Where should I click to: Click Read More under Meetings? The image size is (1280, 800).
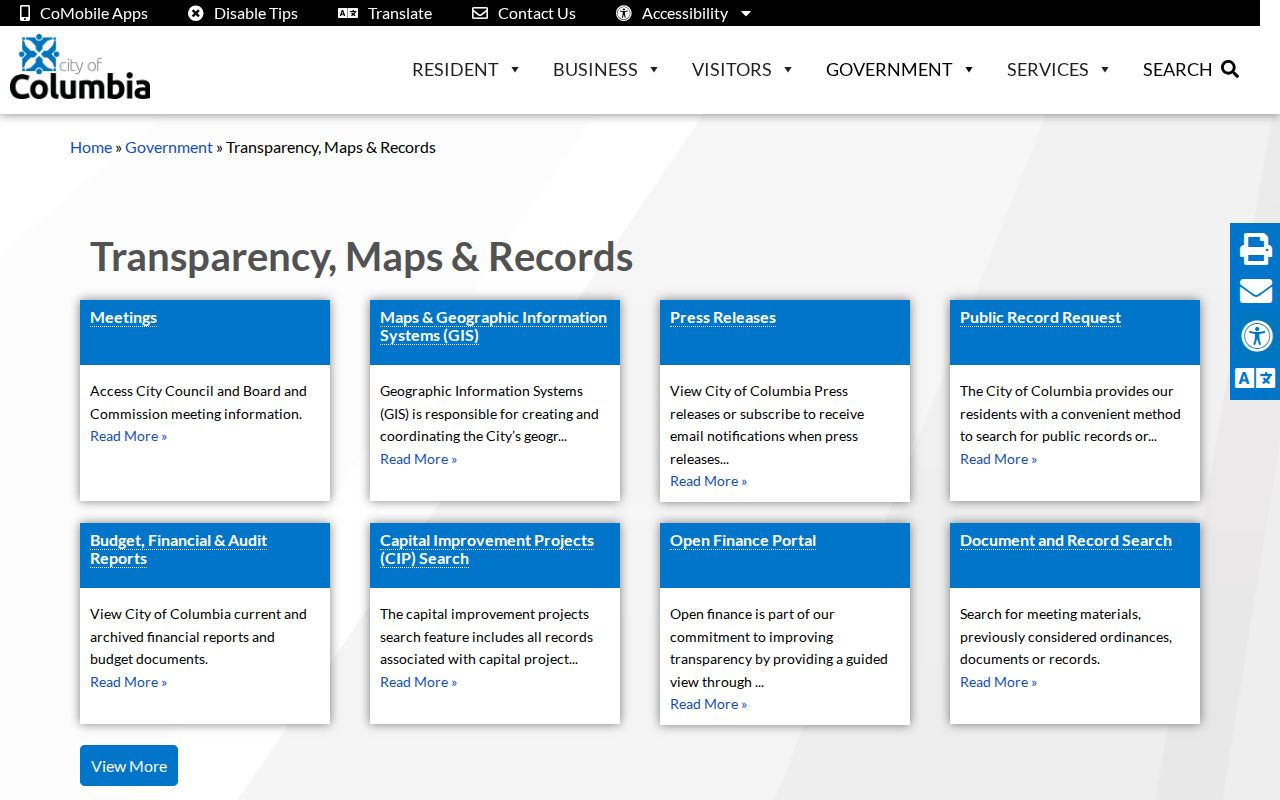(x=129, y=436)
